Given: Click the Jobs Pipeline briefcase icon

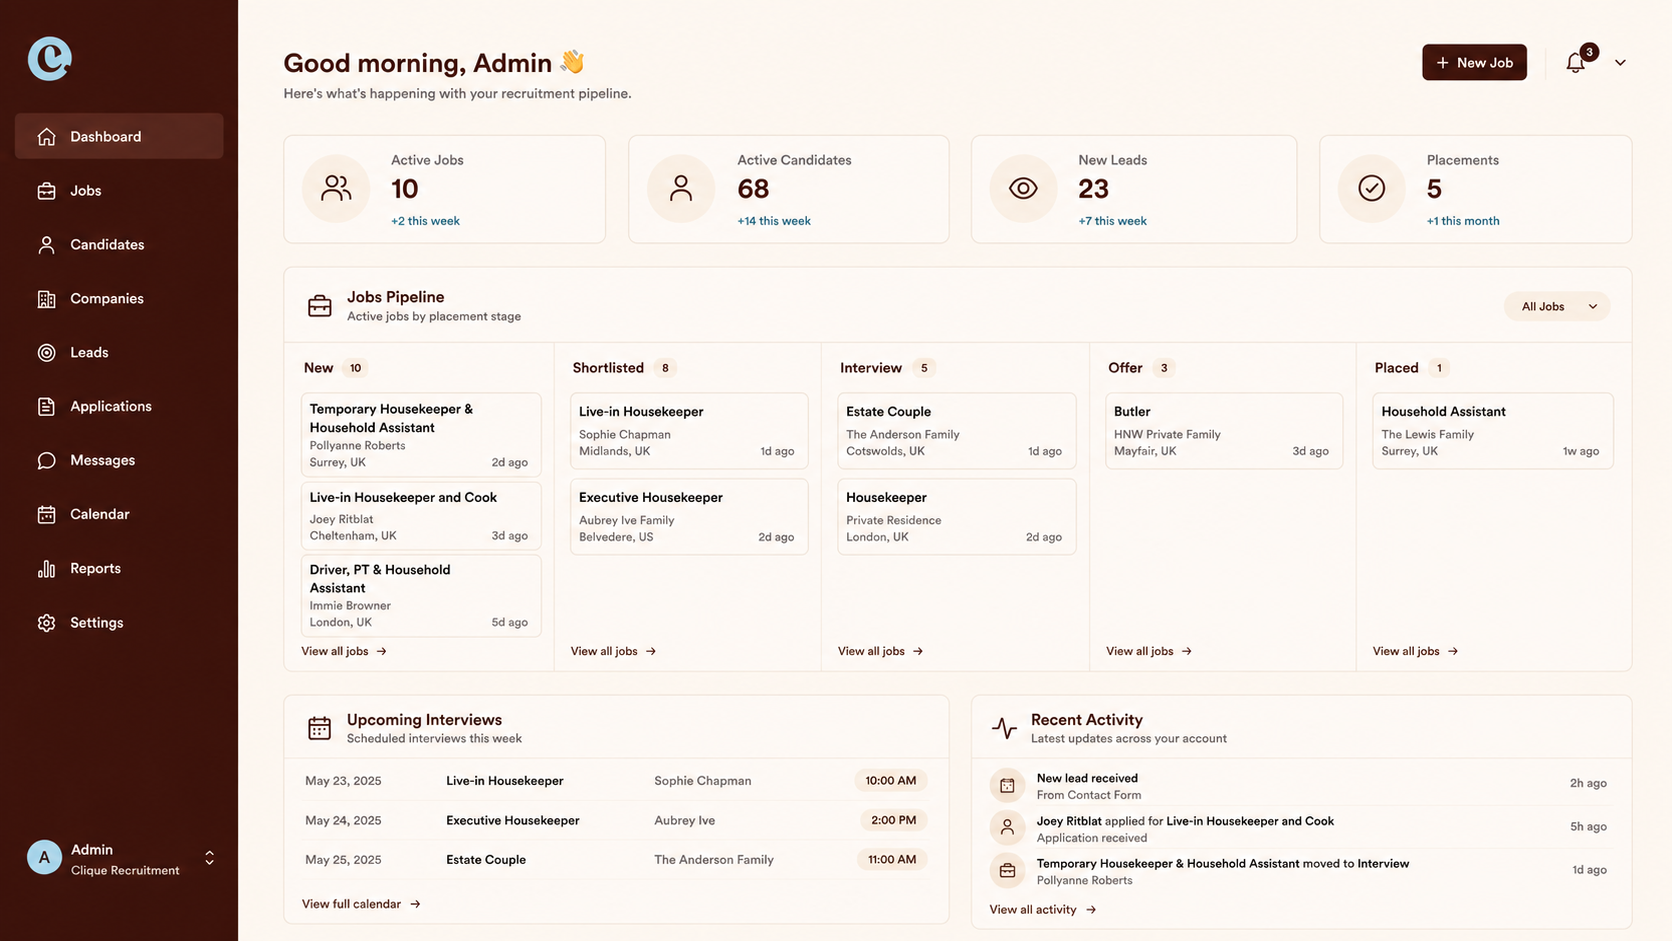Looking at the screenshot, I should pos(320,306).
